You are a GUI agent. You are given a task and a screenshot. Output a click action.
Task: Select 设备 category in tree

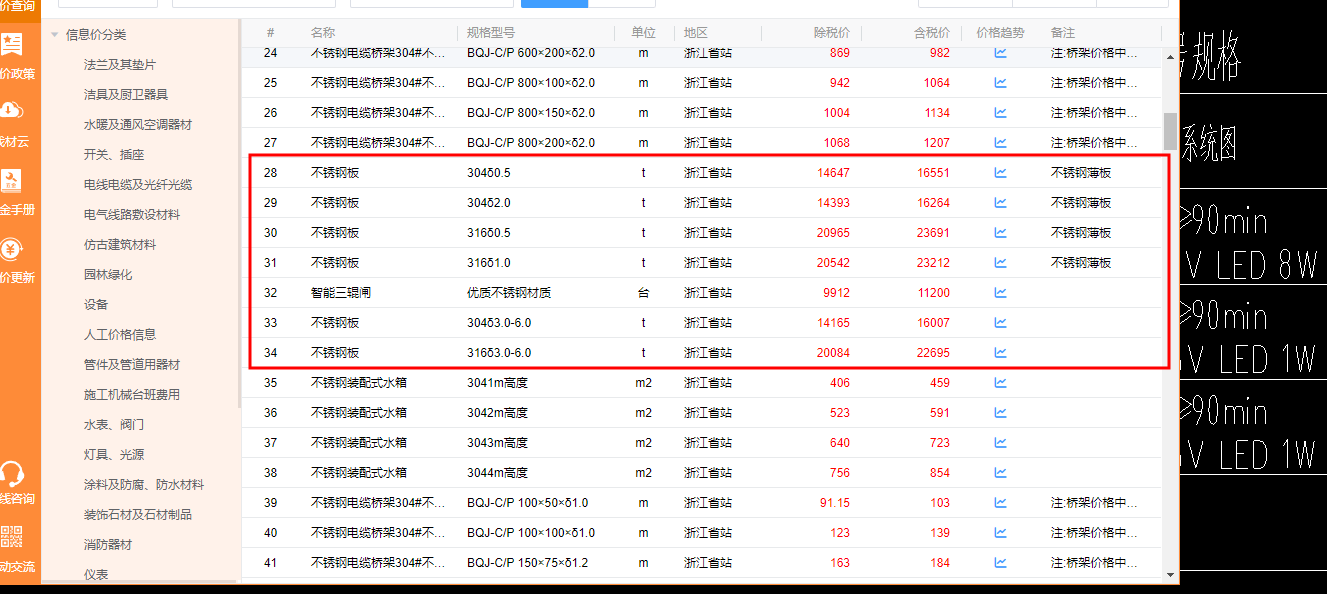(96, 305)
